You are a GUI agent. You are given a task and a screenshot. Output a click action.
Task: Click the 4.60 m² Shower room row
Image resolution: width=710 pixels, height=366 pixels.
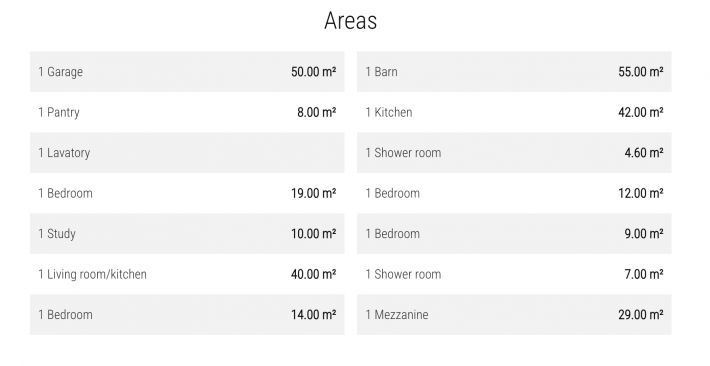(514, 153)
